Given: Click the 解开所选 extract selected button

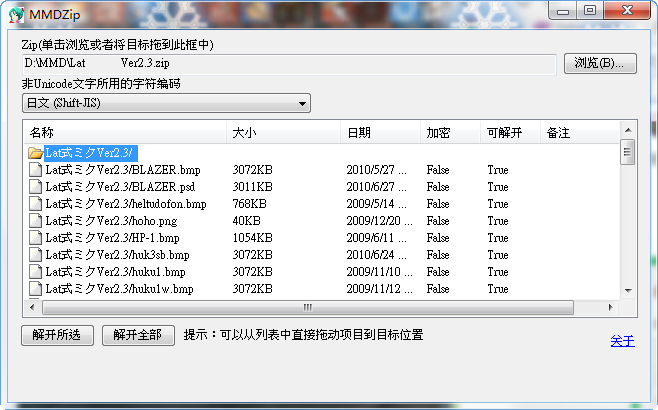Looking at the screenshot, I should [57, 335].
